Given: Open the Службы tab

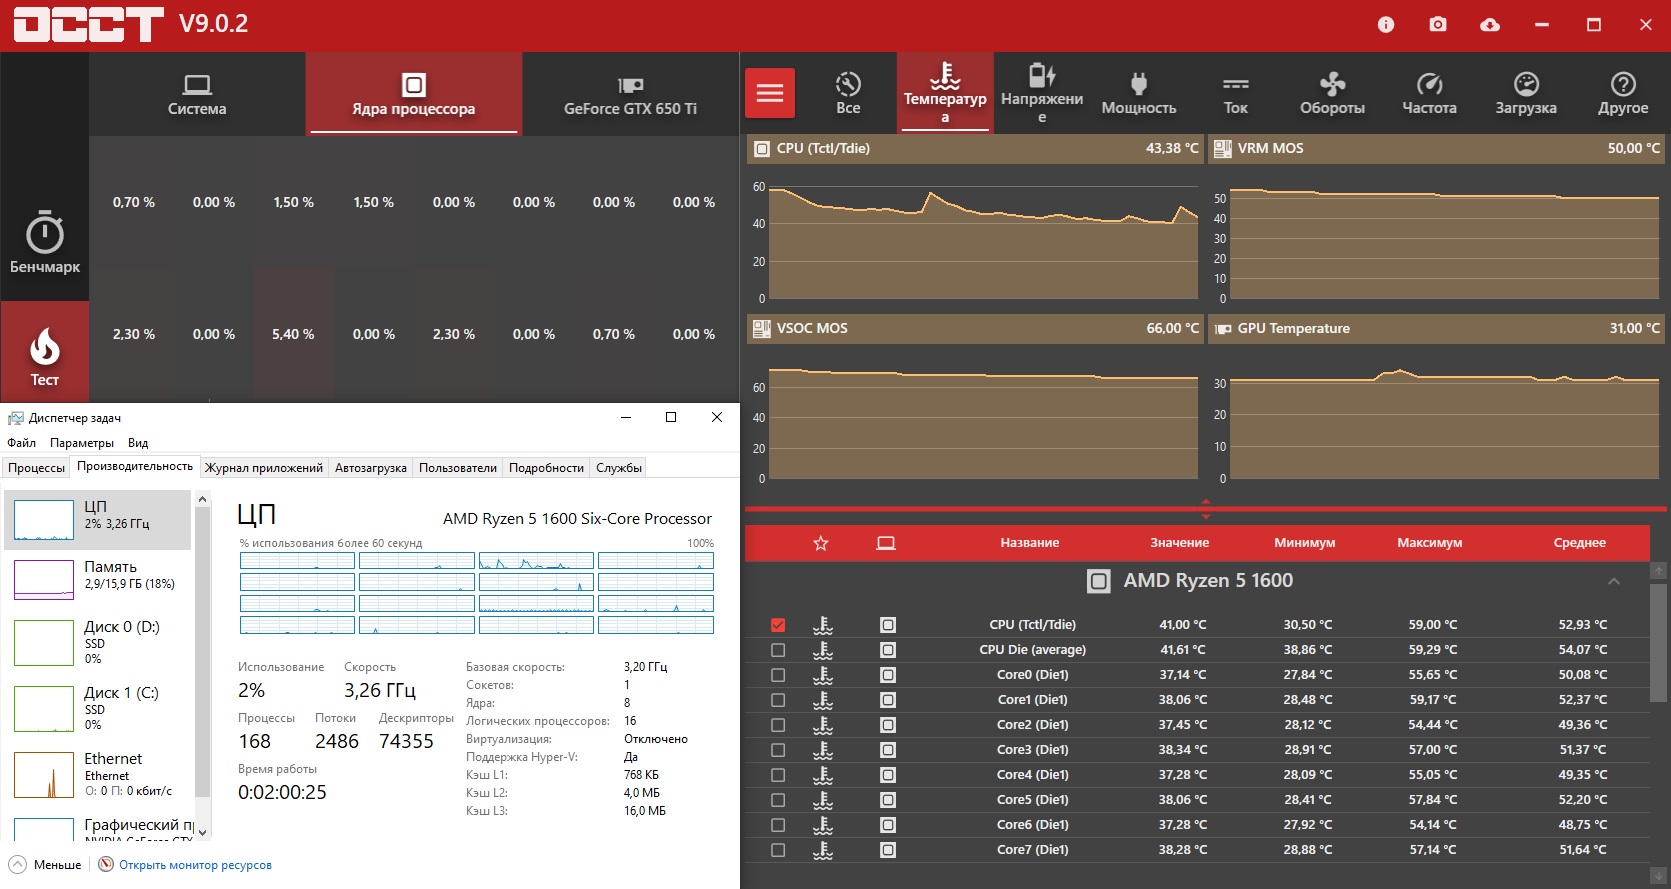Looking at the screenshot, I should tap(619, 468).
